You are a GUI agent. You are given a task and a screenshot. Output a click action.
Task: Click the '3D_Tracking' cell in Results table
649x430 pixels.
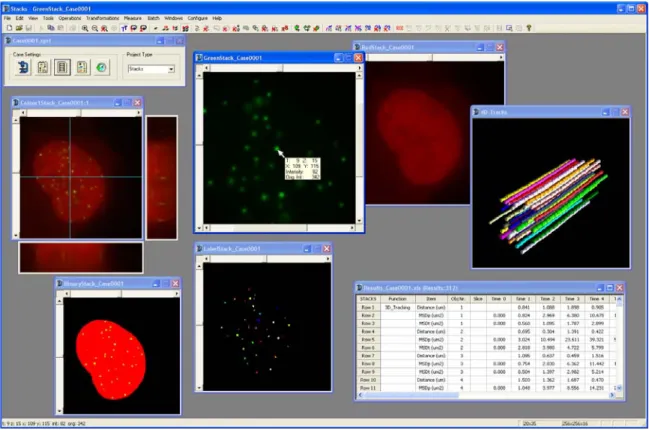click(397, 307)
